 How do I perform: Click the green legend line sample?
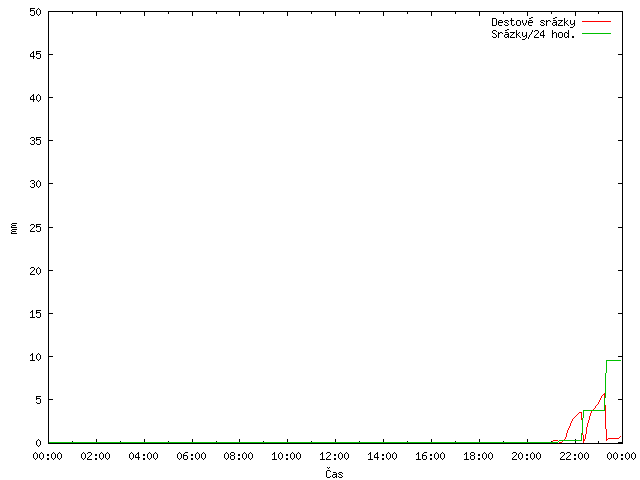tap(596, 33)
